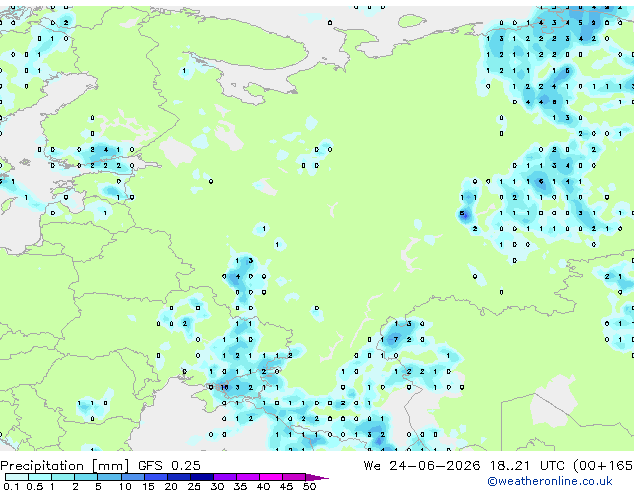Image resolution: width=634 pixels, height=490 pixels.
Task: Click the date 'We 24-06-2026'
Action: 422,466
